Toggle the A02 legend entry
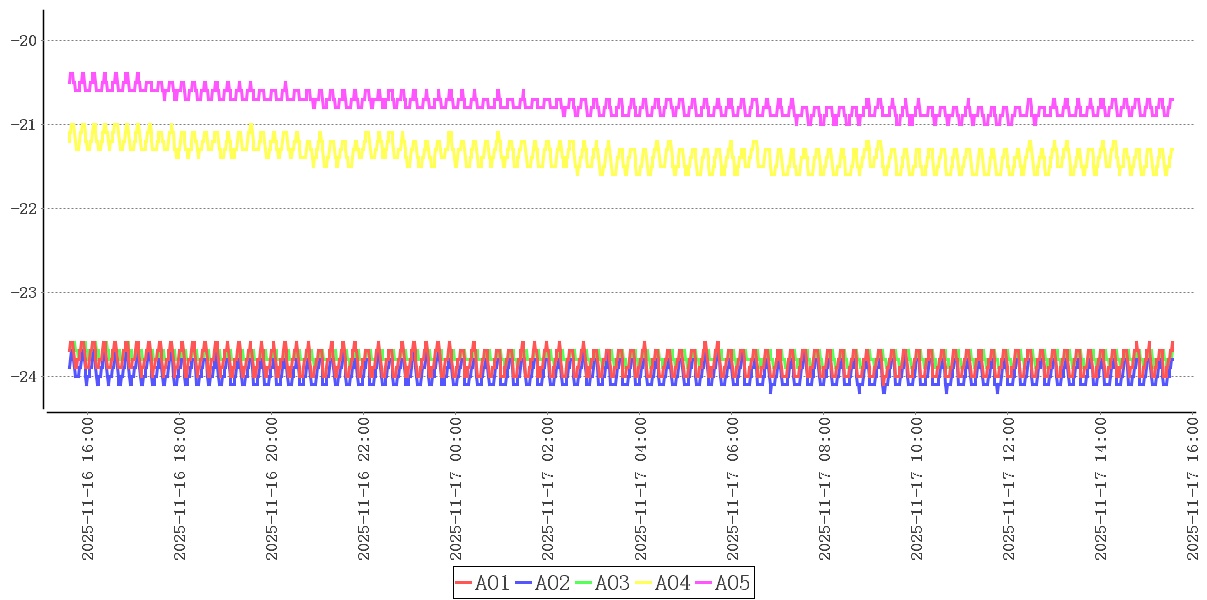The height and width of the screenshot is (600, 1207). click(x=543, y=583)
